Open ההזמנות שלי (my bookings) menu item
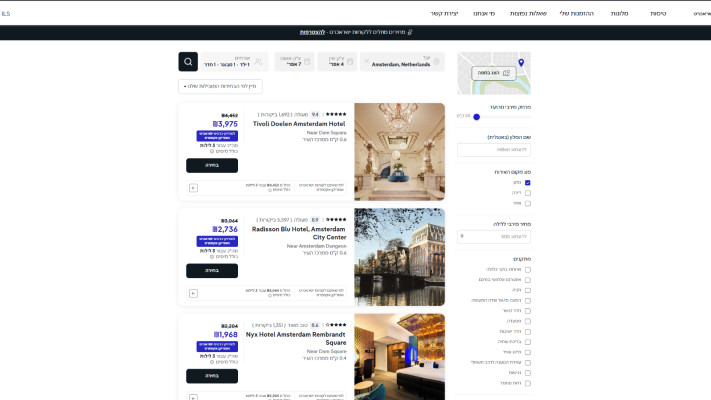 (x=576, y=14)
